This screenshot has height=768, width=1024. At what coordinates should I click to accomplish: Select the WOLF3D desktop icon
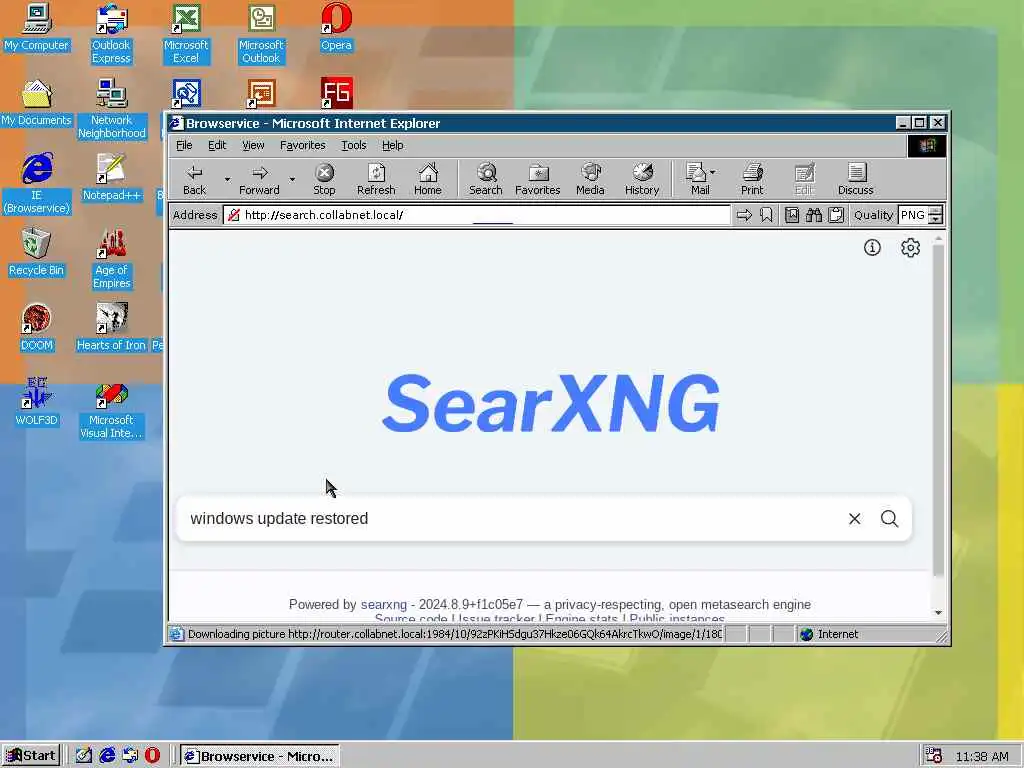point(36,402)
